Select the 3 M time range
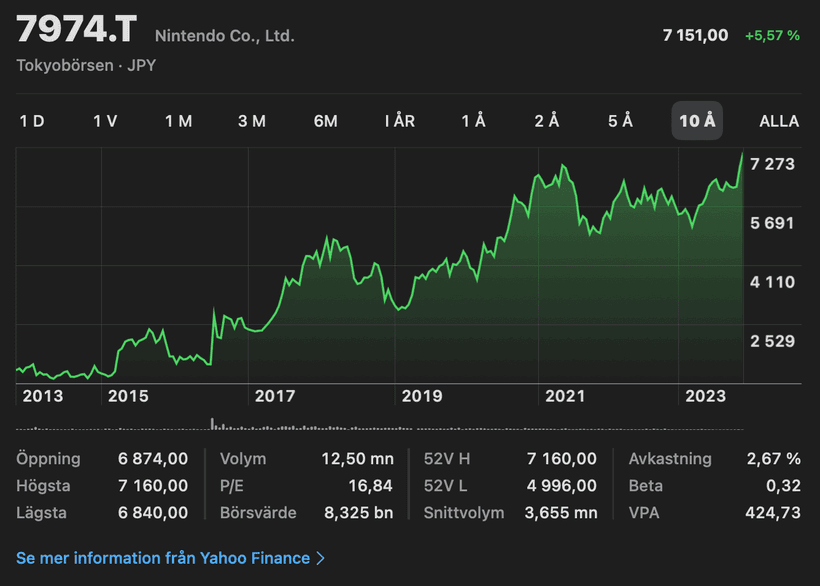The height and width of the screenshot is (586, 820). (252, 121)
